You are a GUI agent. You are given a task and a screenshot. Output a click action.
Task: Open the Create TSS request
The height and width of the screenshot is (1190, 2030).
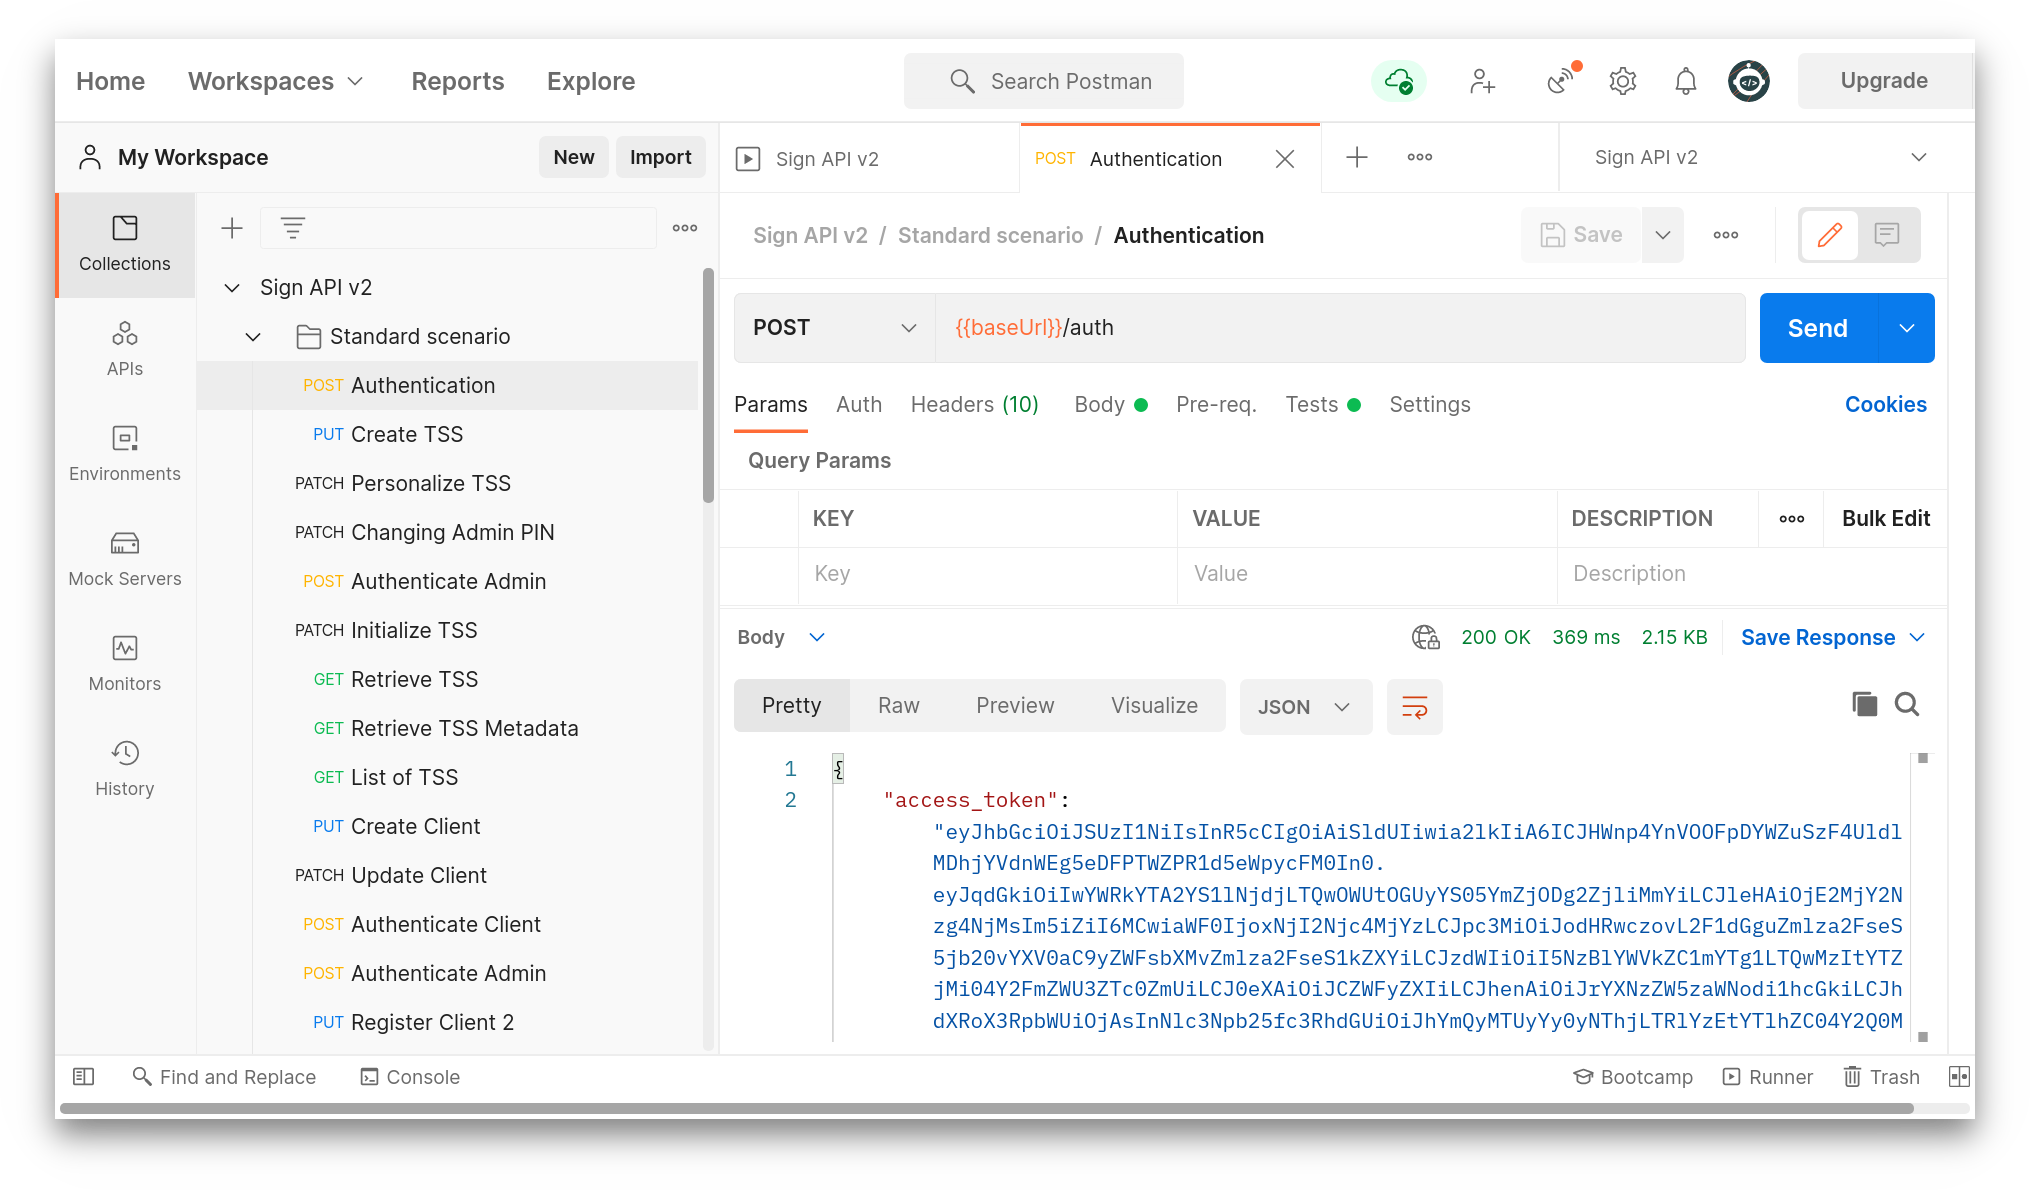[407, 434]
